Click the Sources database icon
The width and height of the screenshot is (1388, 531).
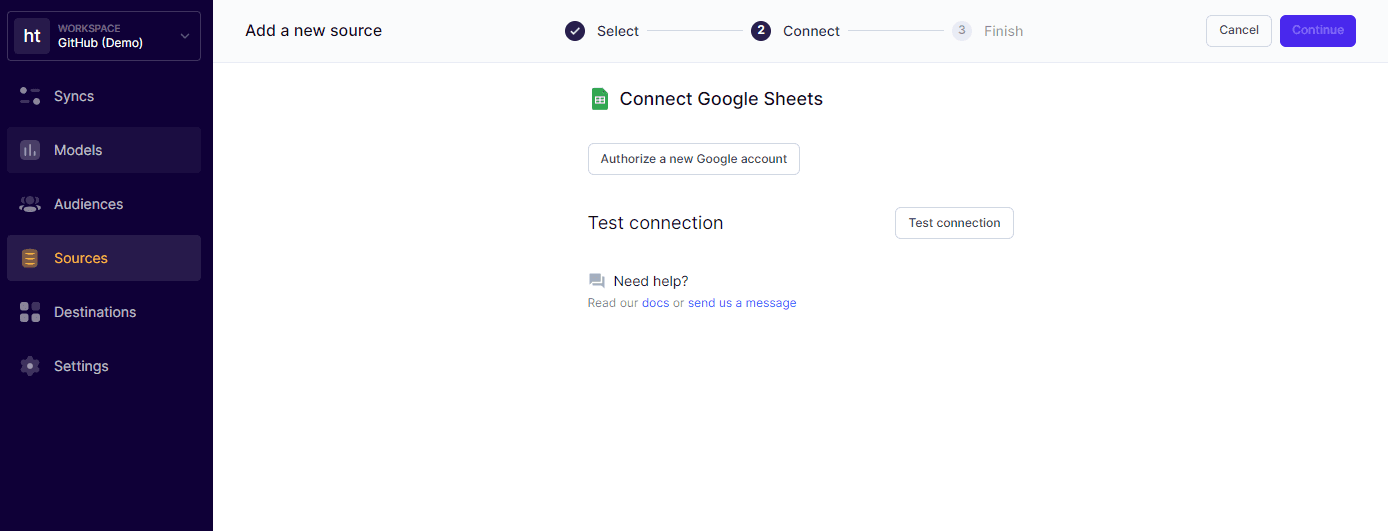point(30,258)
